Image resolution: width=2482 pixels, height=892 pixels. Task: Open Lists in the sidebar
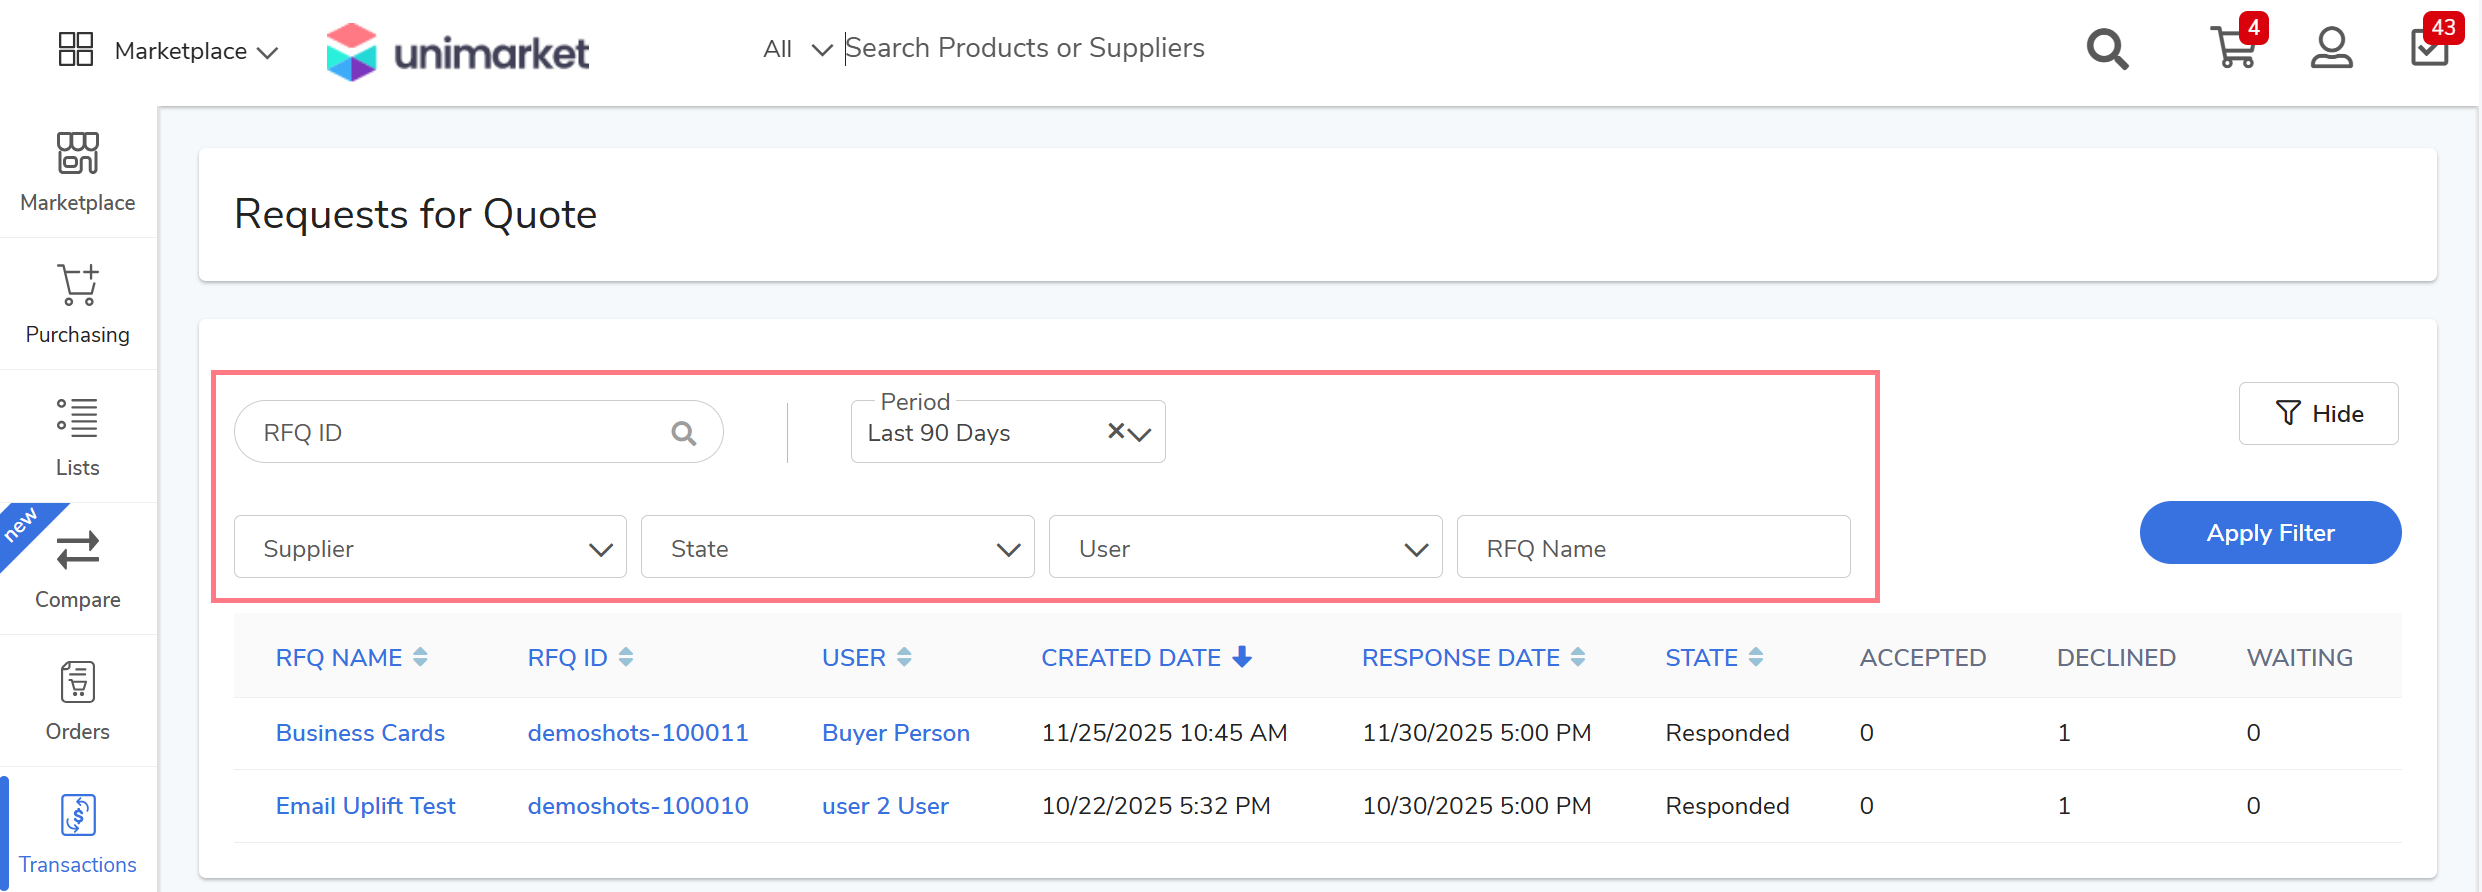coord(78,436)
